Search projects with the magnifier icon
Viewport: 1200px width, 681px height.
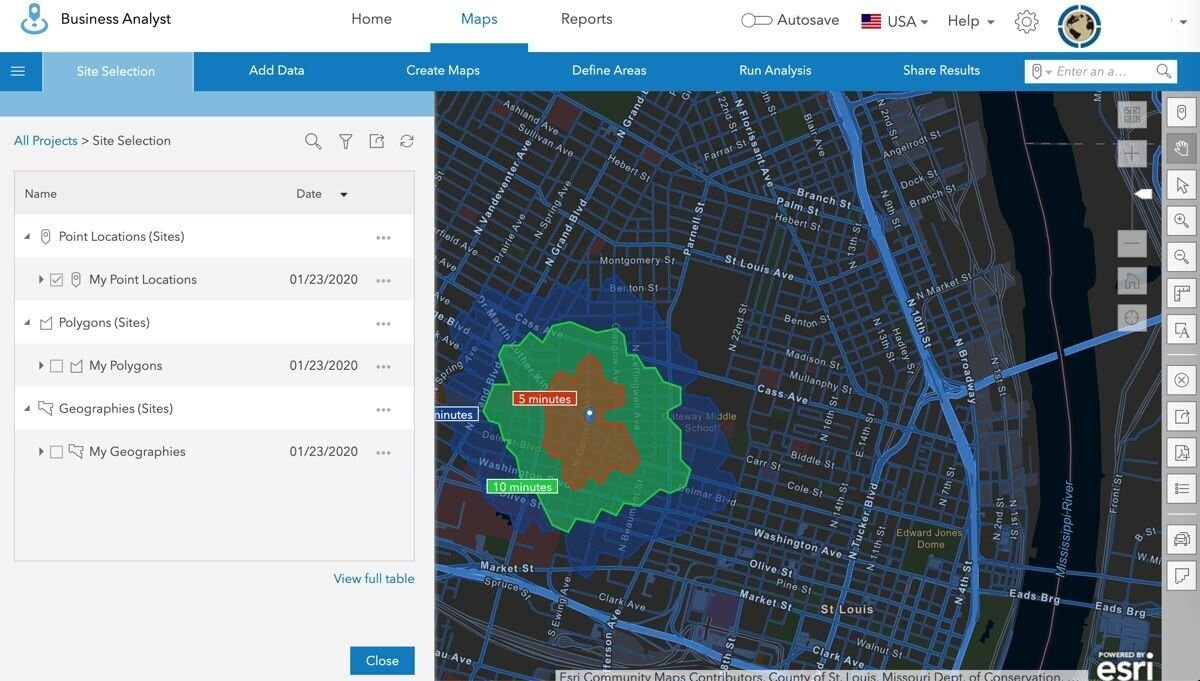pyautogui.click(x=313, y=142)
